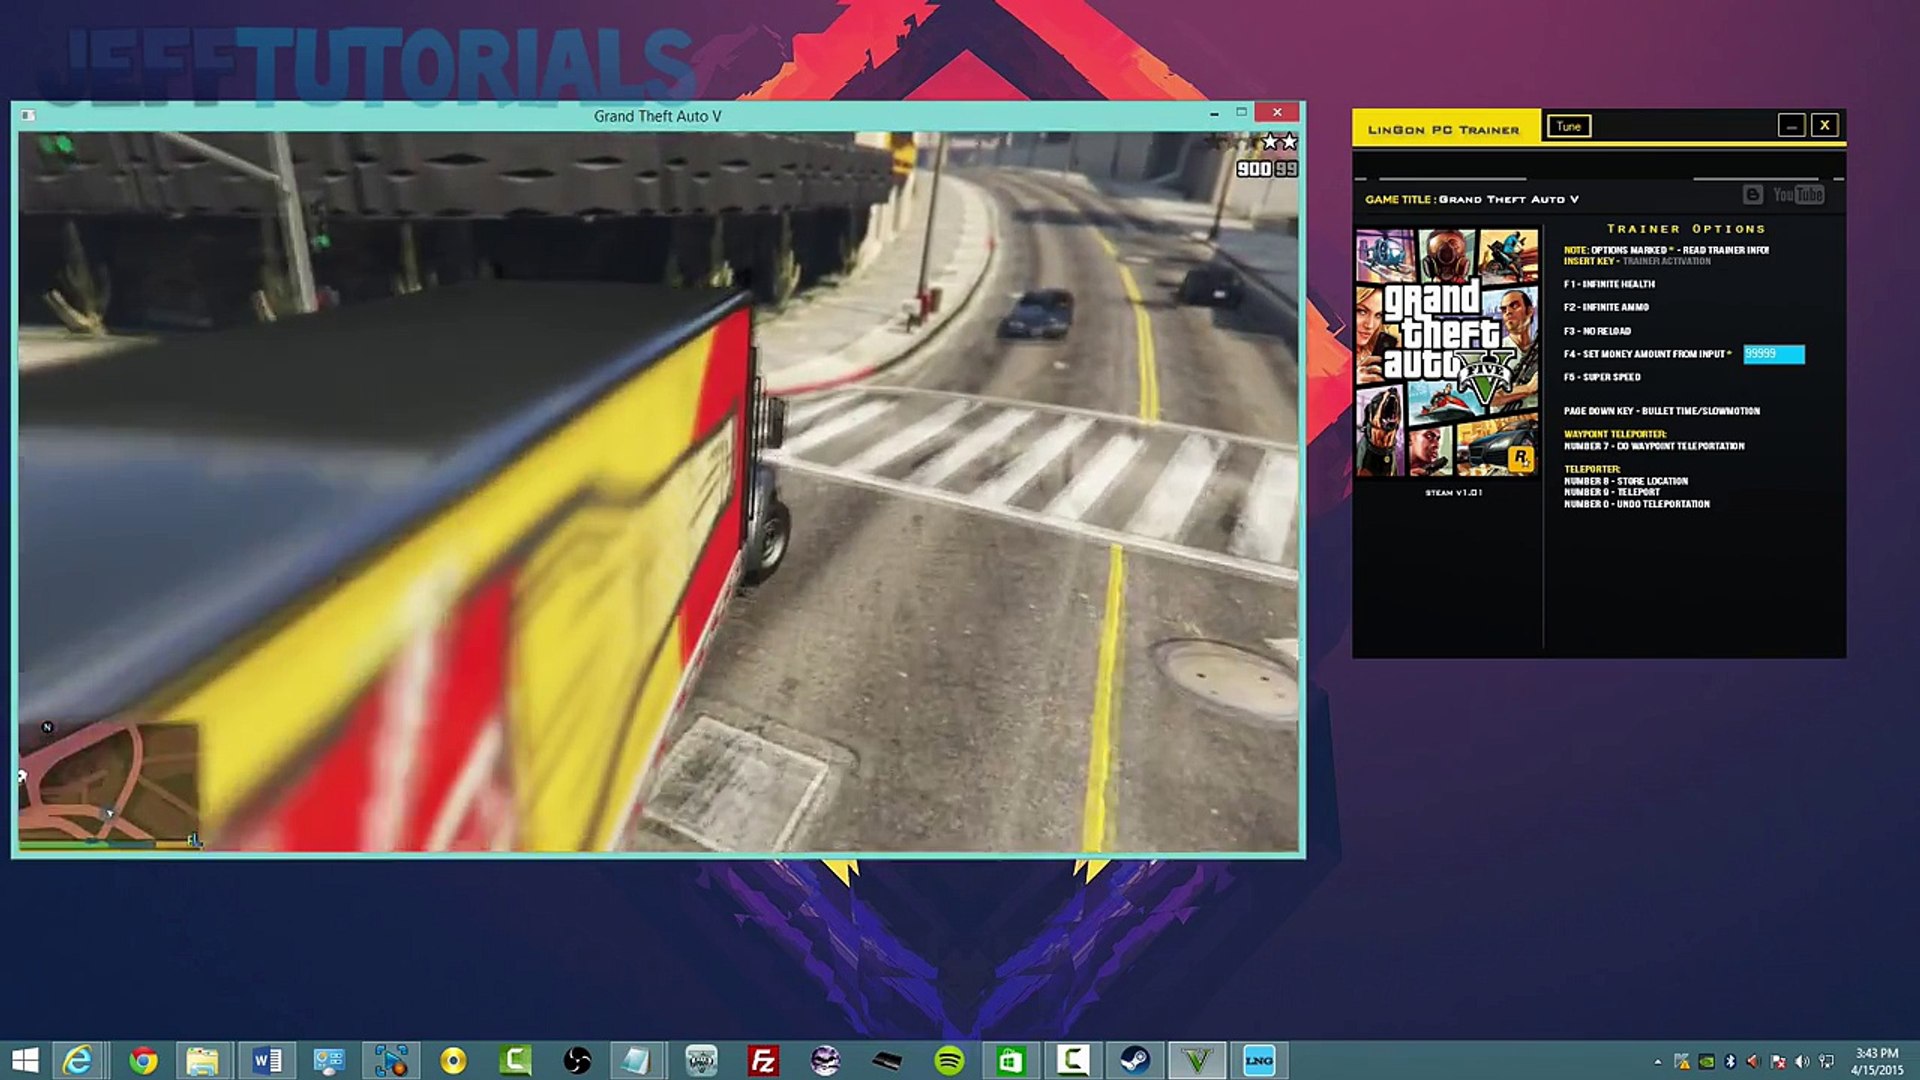Click the money amount input field
This screenshot has height=1080, width=1920.
point(1774,354)
